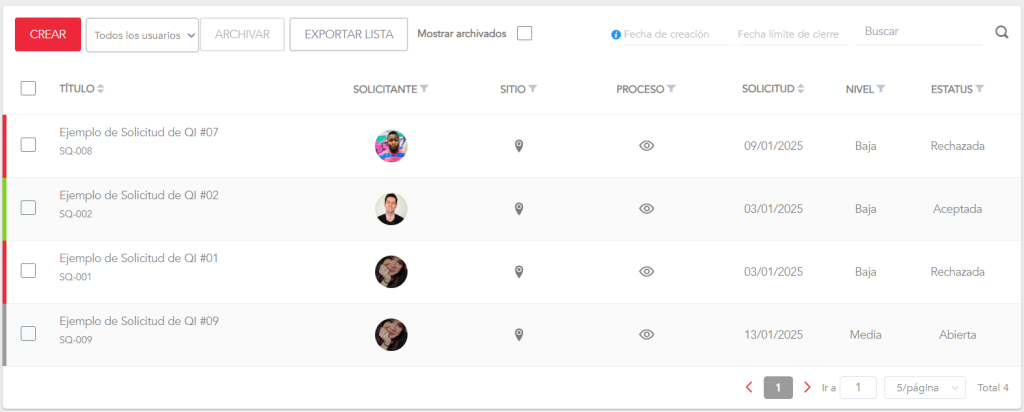Click the Buscar search field
This screenshot has height=412, width=1024.
coord(918,32)
